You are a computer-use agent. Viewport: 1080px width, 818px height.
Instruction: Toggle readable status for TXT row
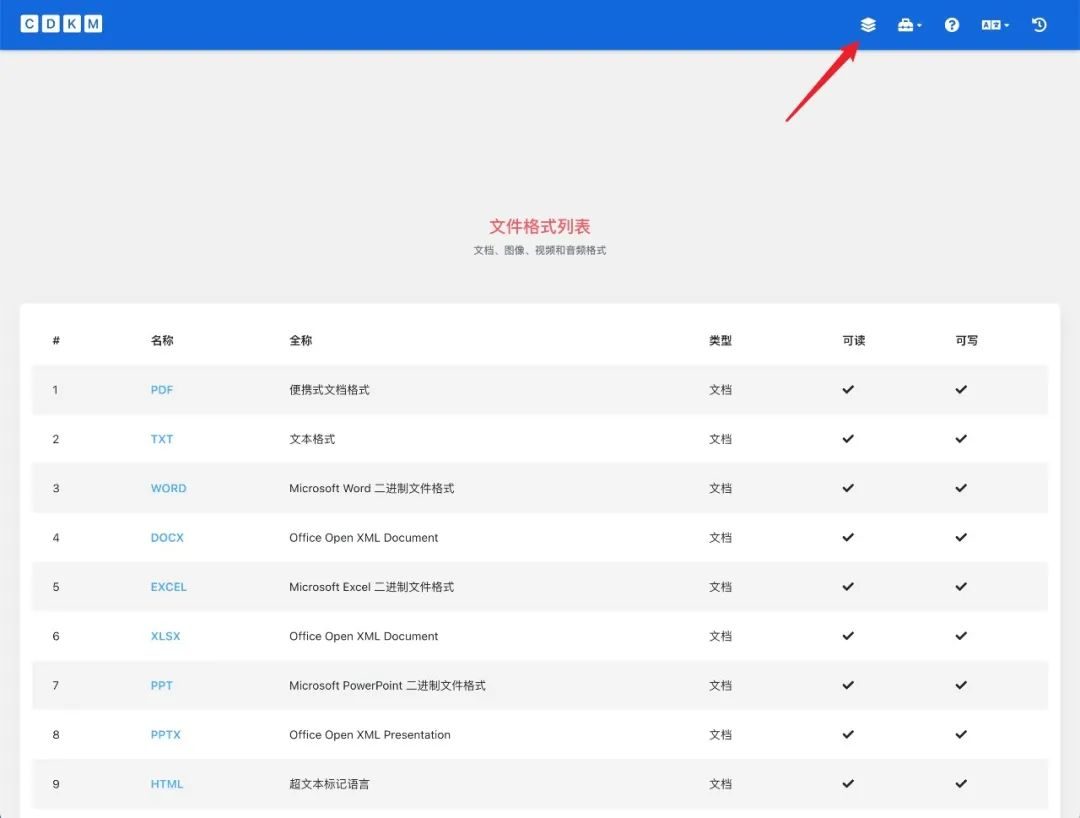[x=847, y=438]
